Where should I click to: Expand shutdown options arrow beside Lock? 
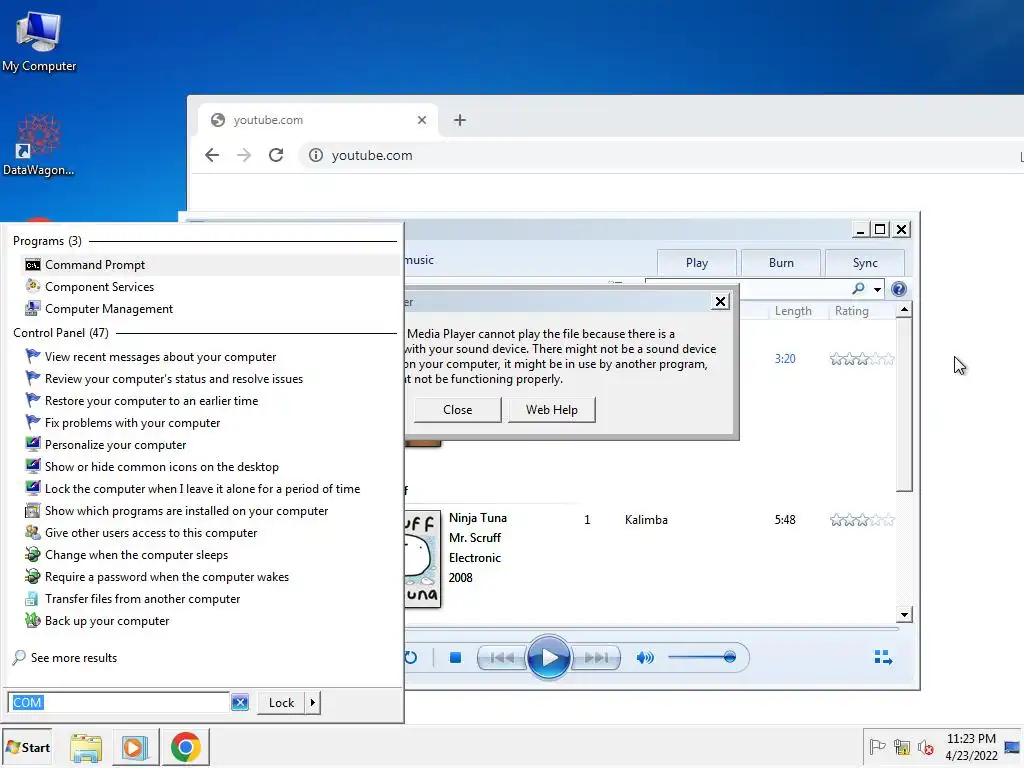313,703
